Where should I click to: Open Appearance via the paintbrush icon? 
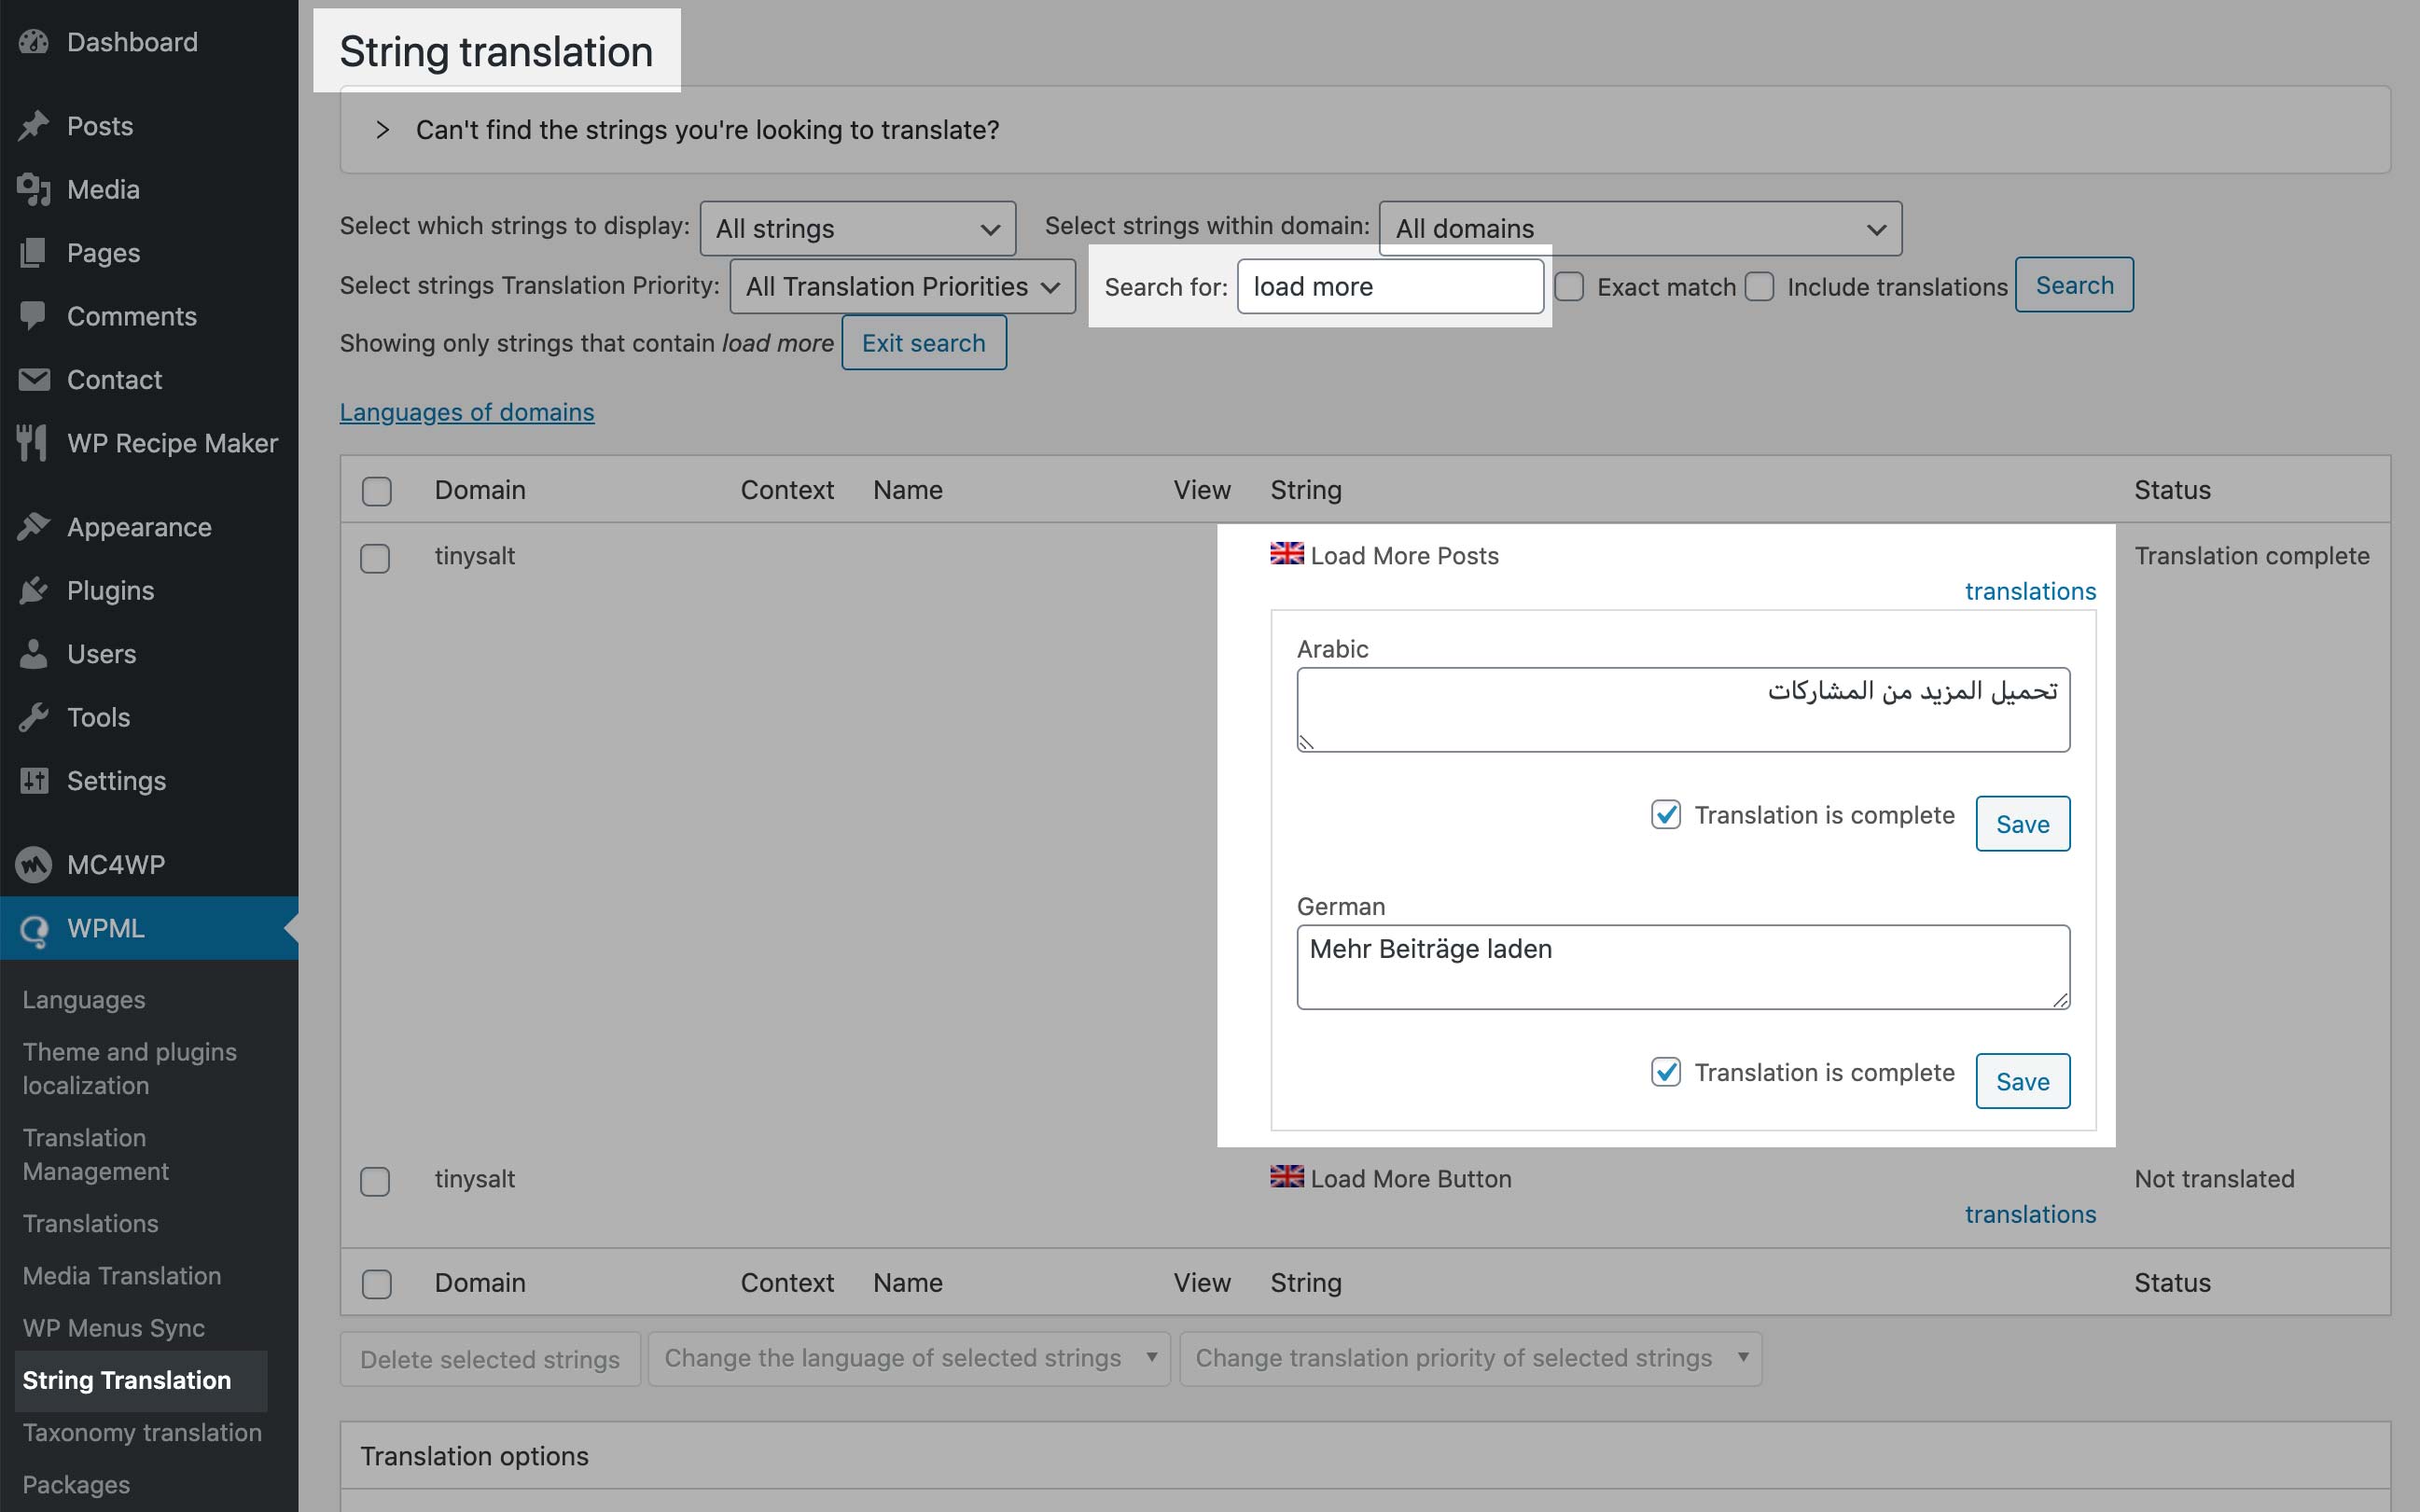(33, 527)
